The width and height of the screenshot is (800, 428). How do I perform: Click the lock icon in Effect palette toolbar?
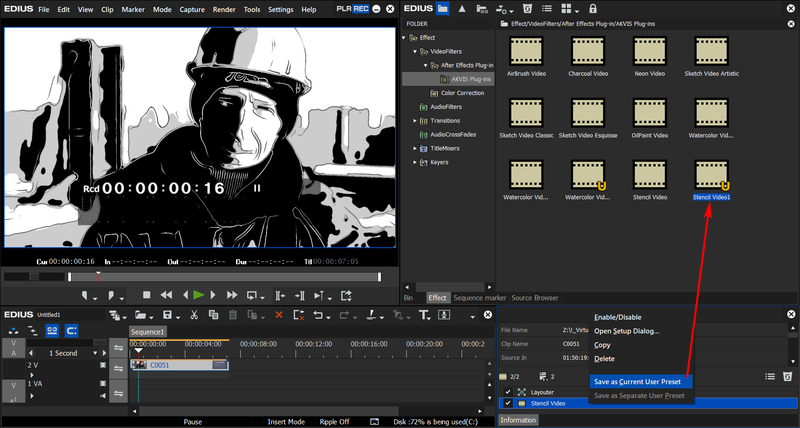[593, 9]
